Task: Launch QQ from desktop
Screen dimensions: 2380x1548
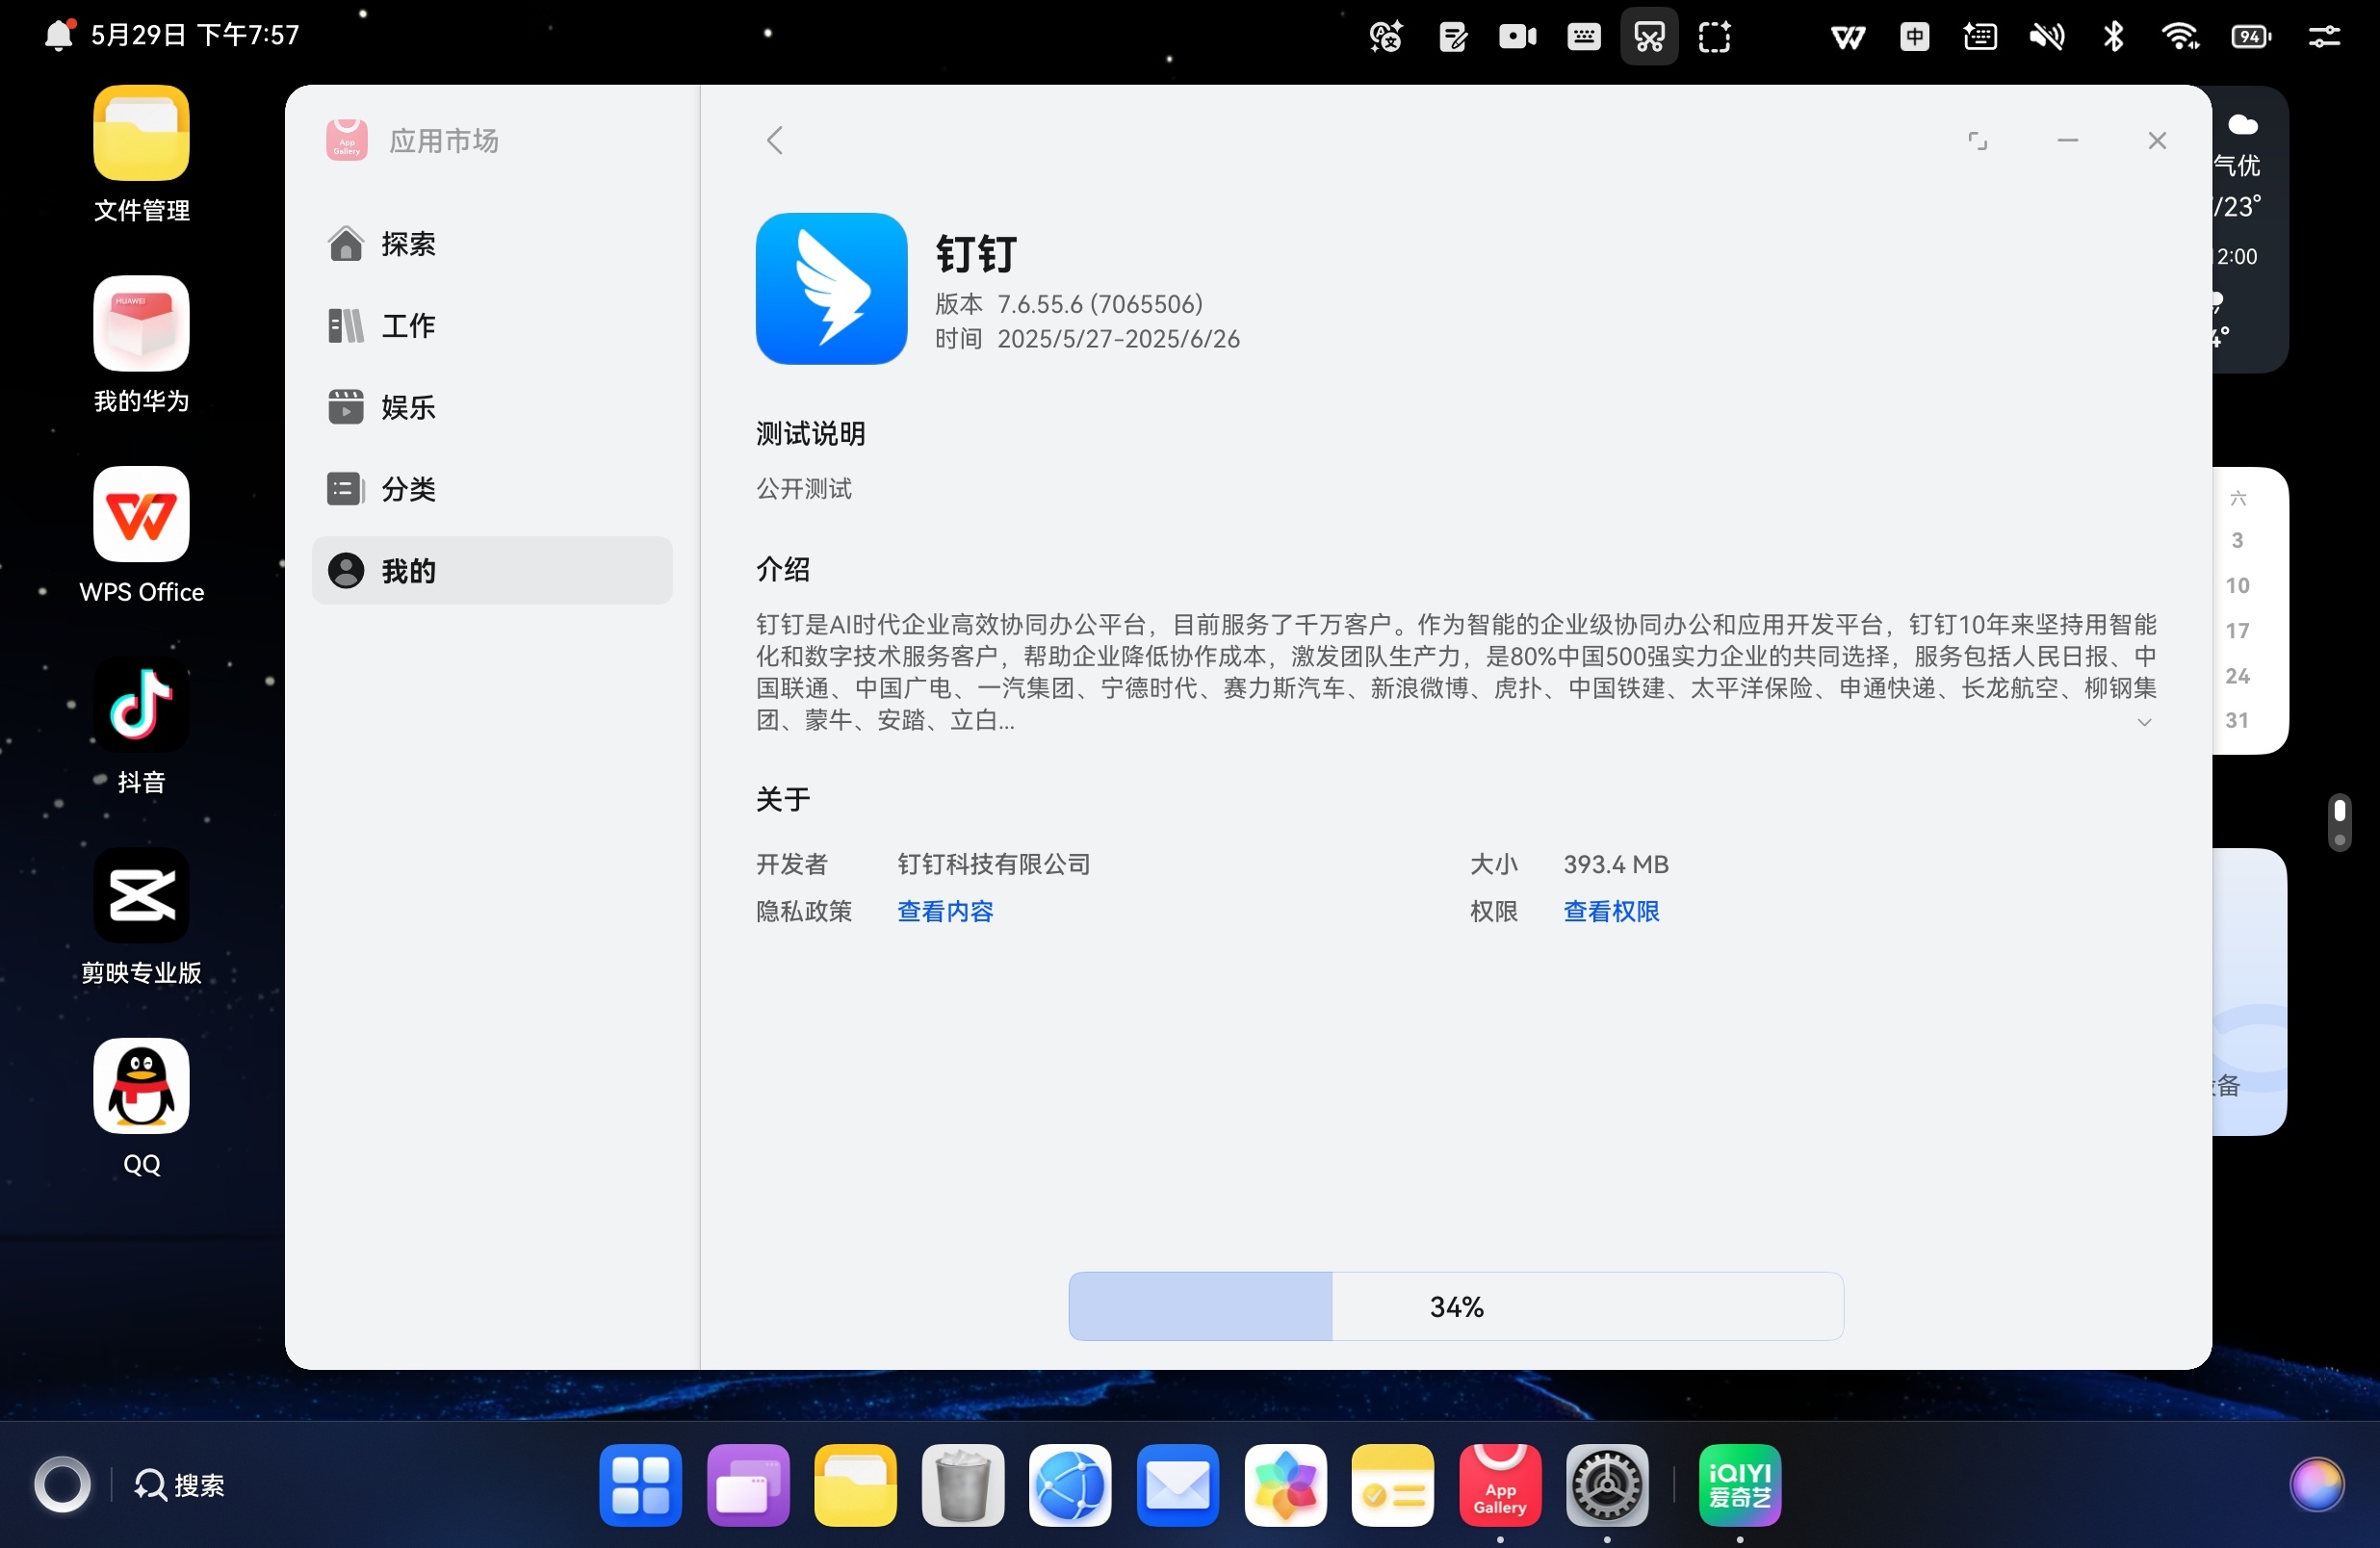Action: (141, 1108)
